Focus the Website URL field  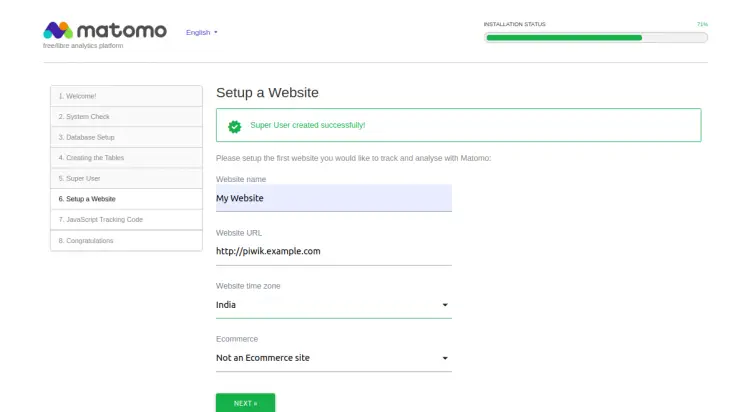[x=333, y=251]
